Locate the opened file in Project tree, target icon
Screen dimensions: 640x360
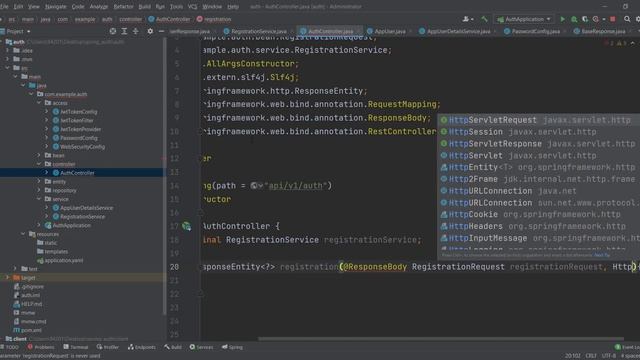113,31
